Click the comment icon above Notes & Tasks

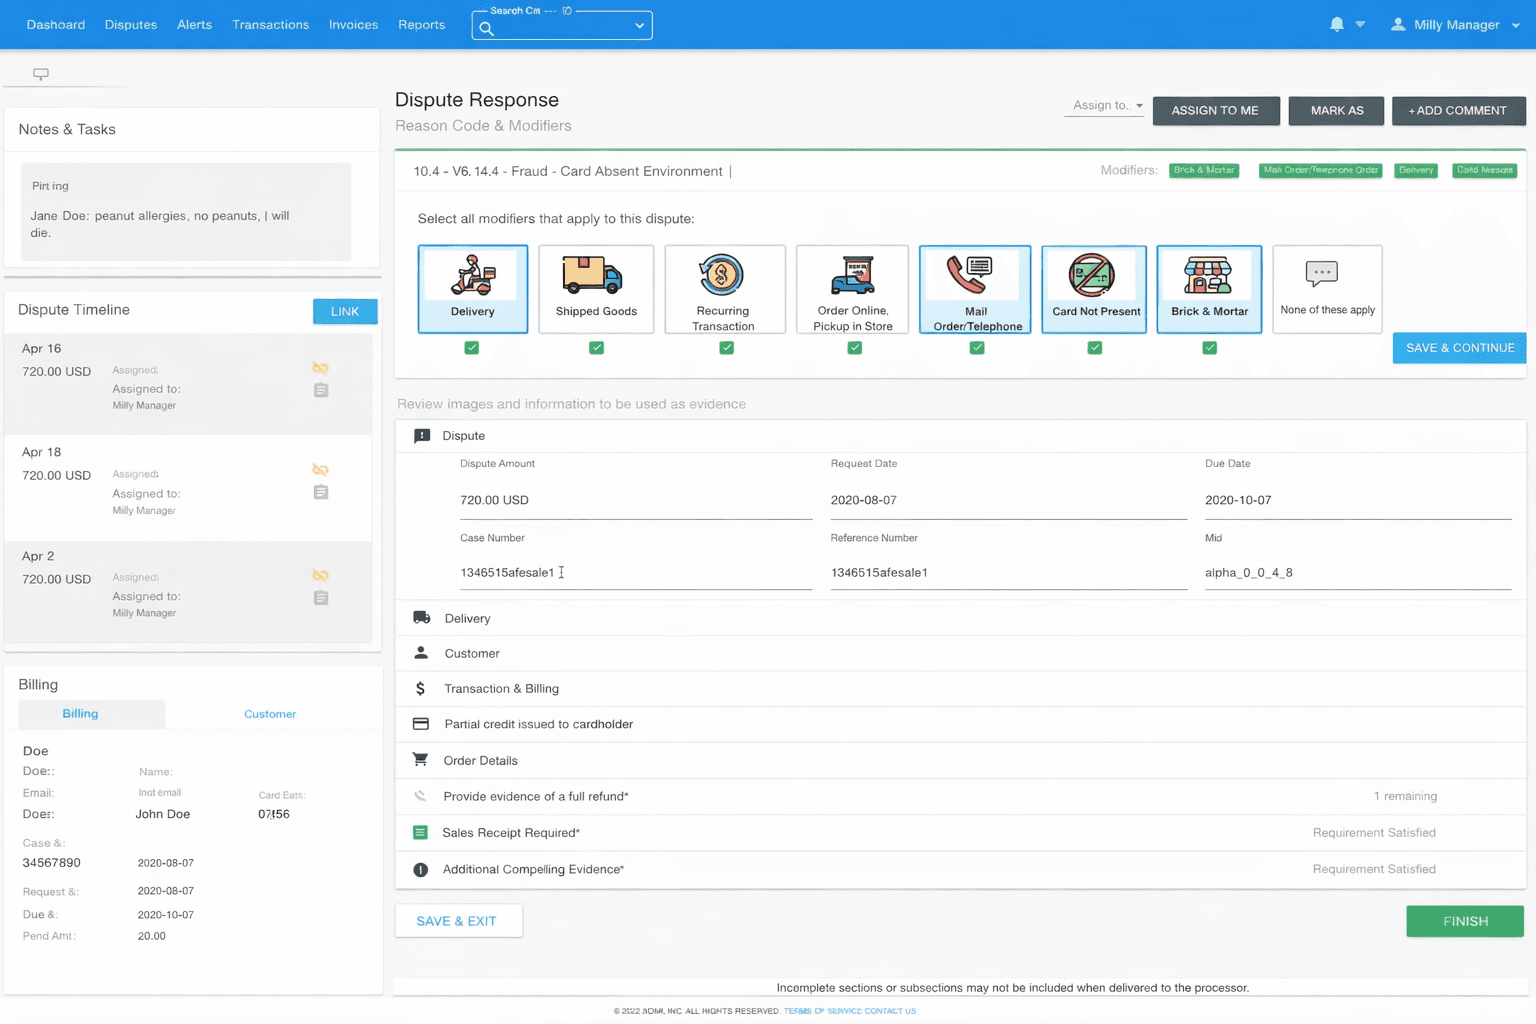pyautogui.click(x=41, y=74)
